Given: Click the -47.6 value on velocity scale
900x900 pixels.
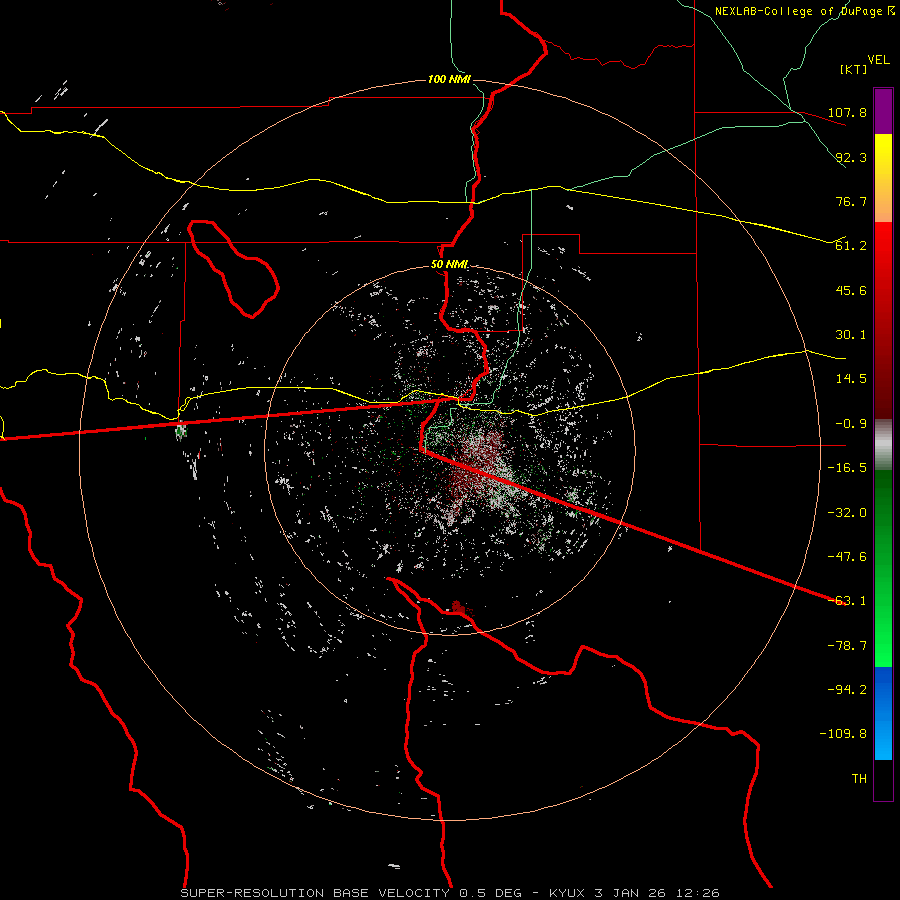Looking at the screenshot, I should [847, 557].
